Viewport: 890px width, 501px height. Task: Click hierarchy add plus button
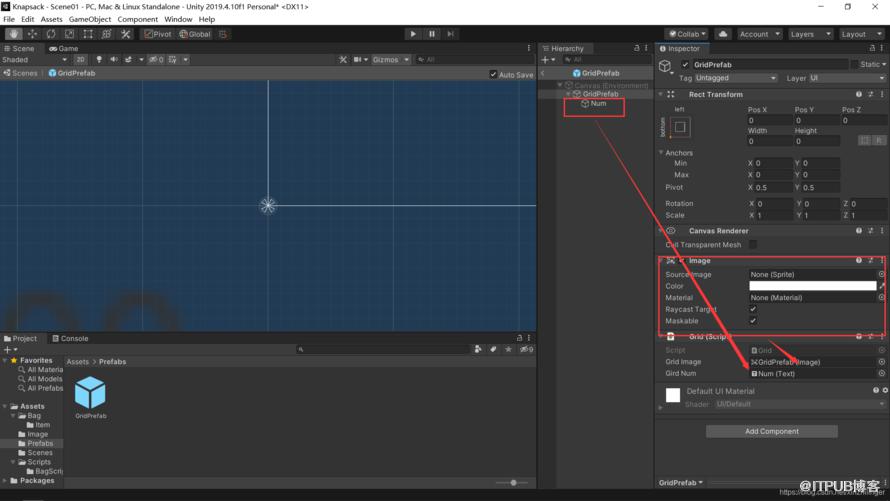tap(547, 60)
